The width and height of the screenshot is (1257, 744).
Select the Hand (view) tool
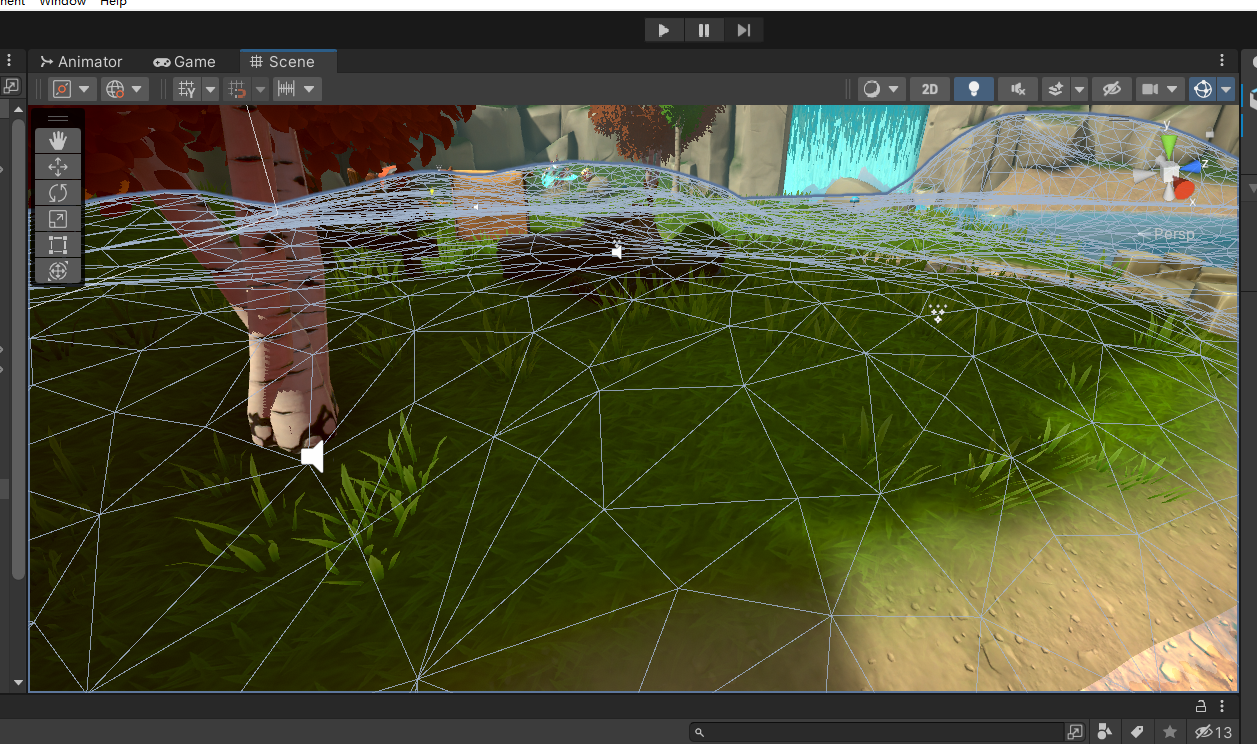click(58, 141)
